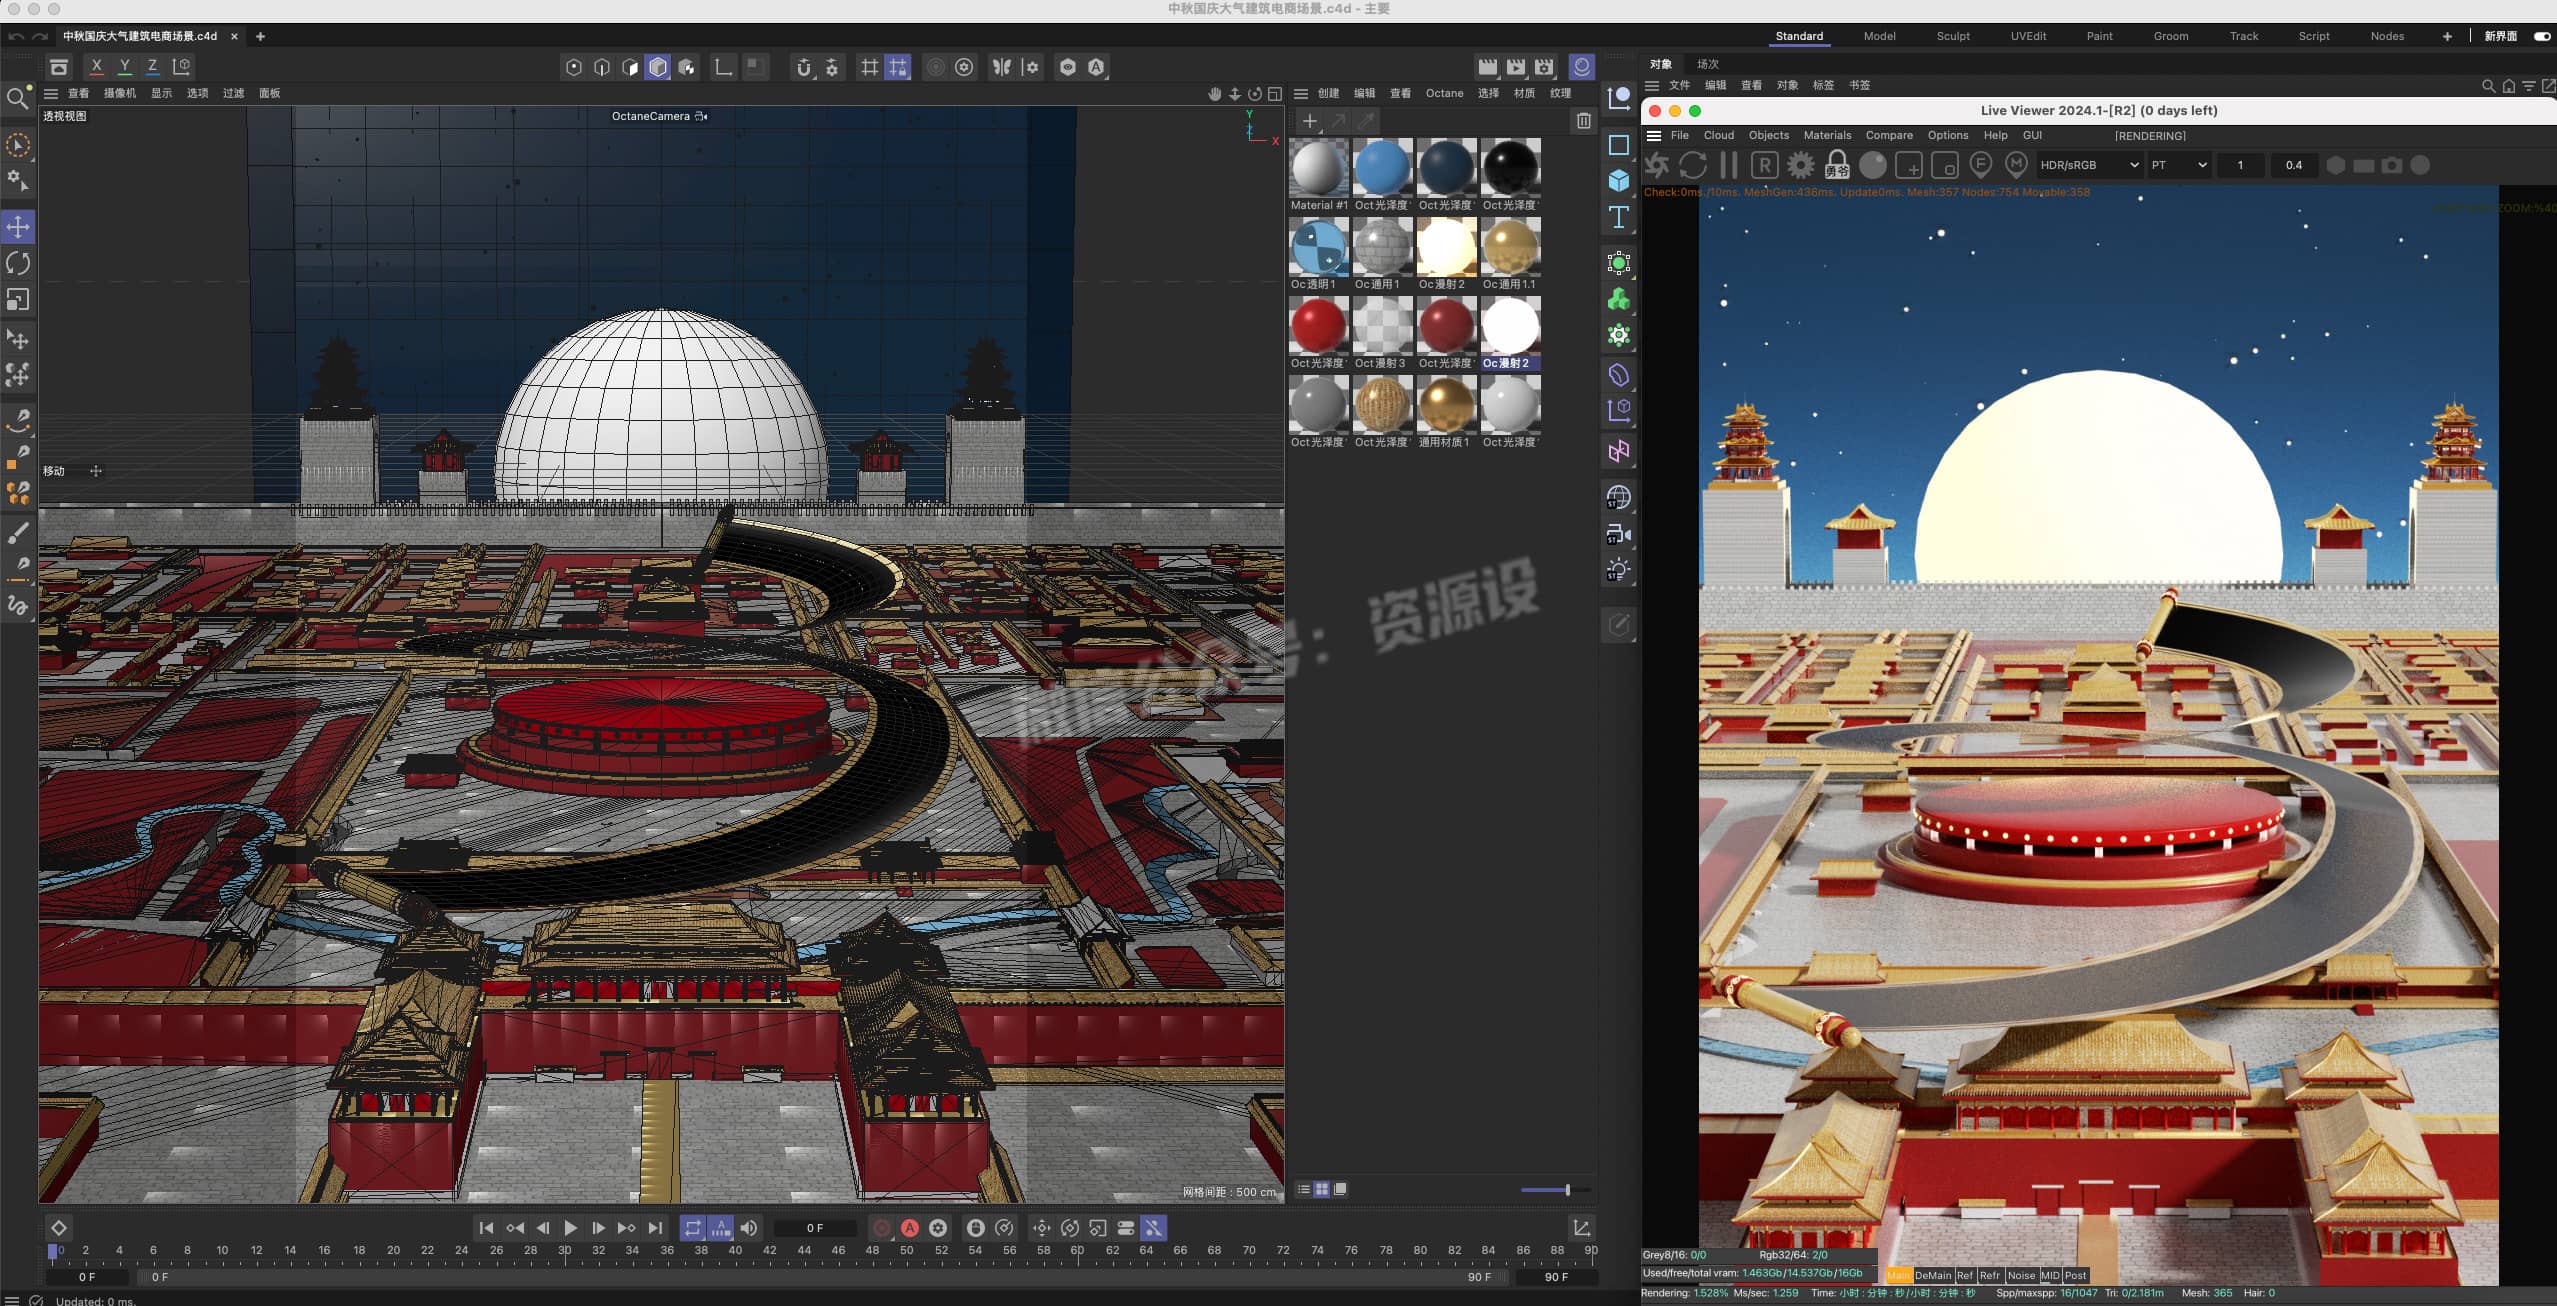Click the Brush paint tool in left toolbar
Screen dimensions: 2557x1306
pos(18,533)
